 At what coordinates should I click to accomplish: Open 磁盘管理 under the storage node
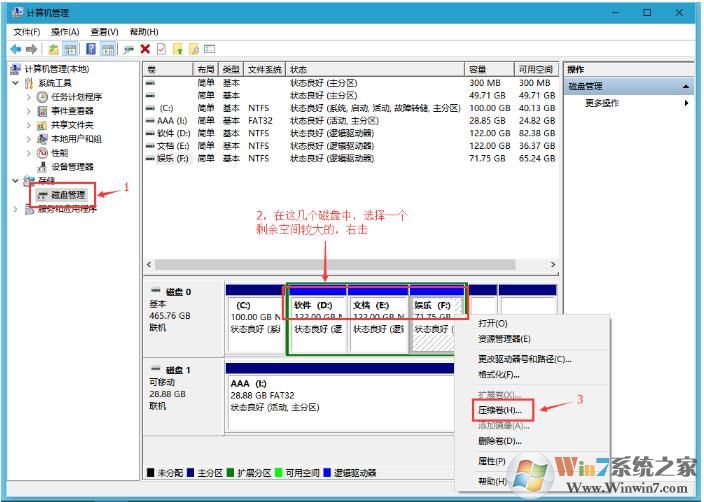pyautogui.click(x=69, y=195)
